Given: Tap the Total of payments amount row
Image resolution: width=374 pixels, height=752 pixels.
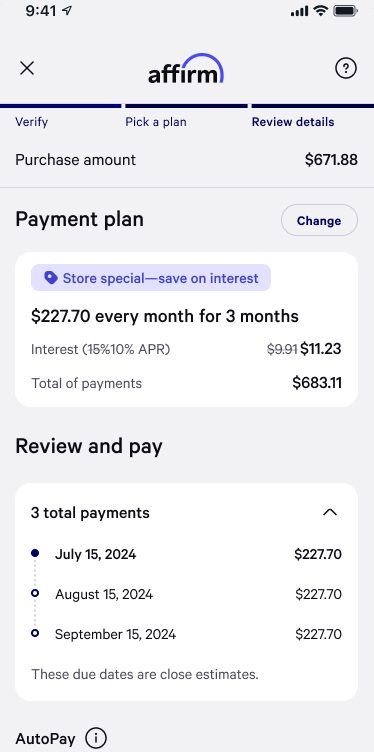Looking at the screenshot, I should [186, 383].
